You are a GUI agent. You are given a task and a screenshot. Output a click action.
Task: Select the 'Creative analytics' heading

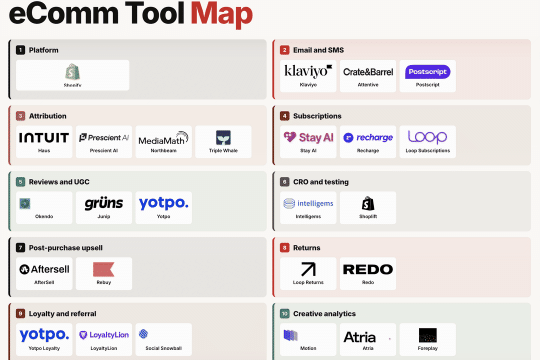click(324, 314)
